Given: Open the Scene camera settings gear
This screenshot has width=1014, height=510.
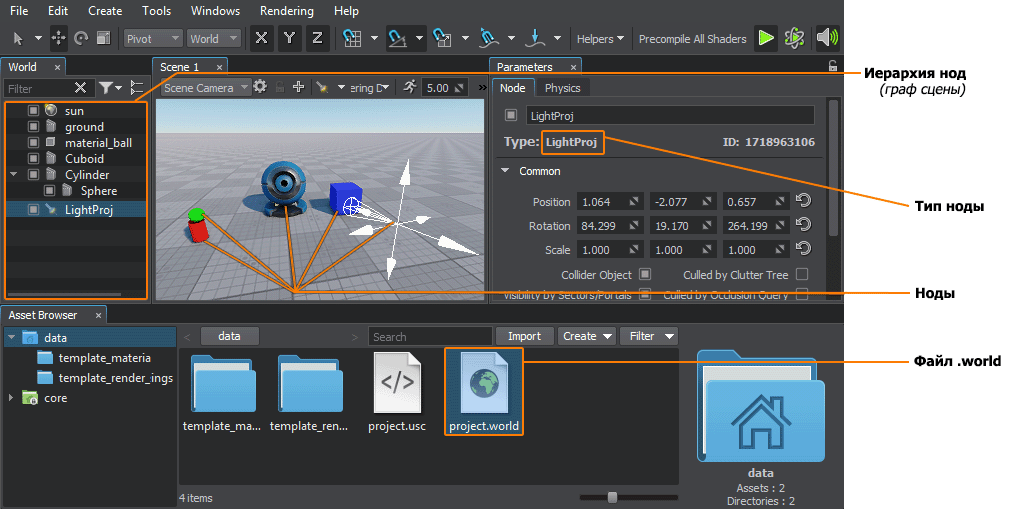Looking at the screenshot, I should click(260, 87).
